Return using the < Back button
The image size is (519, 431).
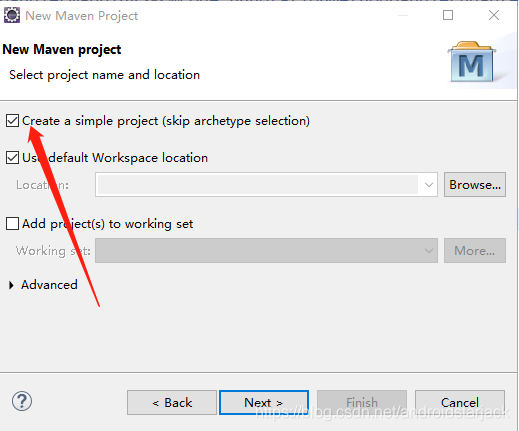[x=172, y=403]
